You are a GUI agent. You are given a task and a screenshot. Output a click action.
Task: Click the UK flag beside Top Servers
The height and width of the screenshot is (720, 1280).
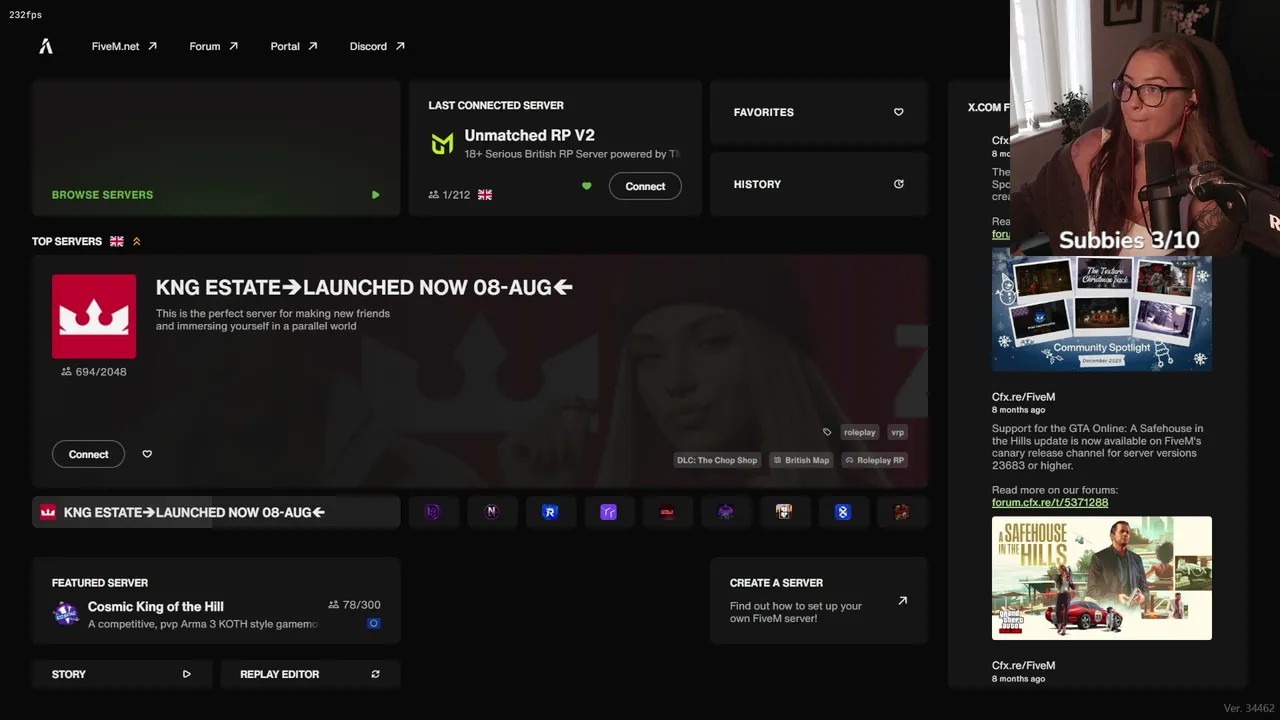[x=117, y=241]
